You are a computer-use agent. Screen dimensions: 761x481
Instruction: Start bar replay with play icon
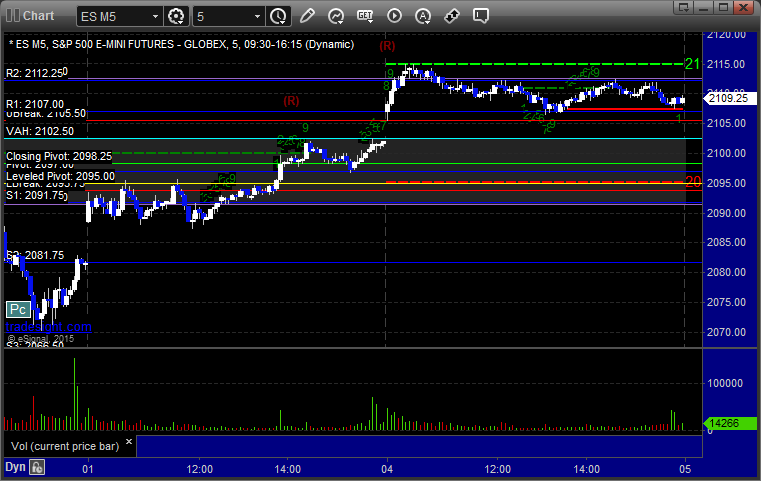click(394, 16)
